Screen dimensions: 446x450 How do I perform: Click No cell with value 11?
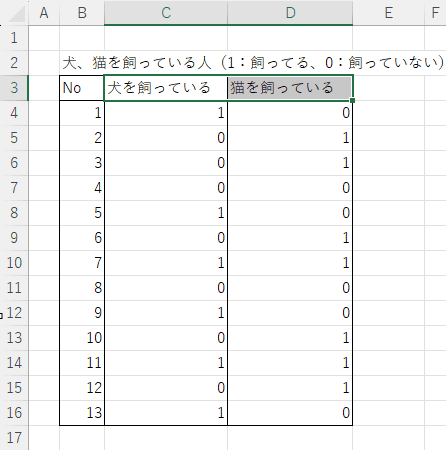pos(82,363)
